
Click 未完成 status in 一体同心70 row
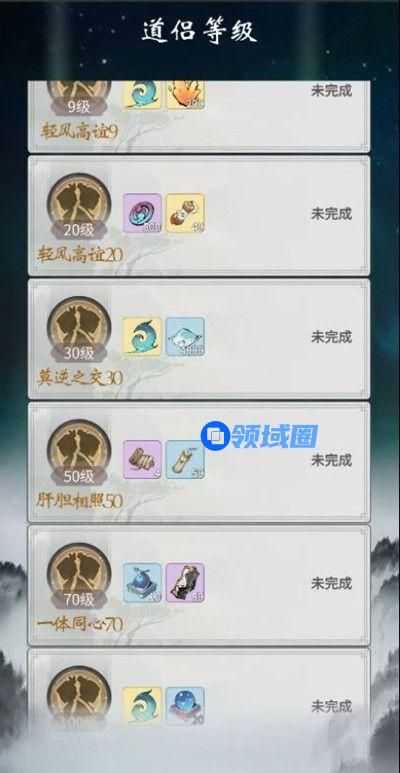pos(331,584)
